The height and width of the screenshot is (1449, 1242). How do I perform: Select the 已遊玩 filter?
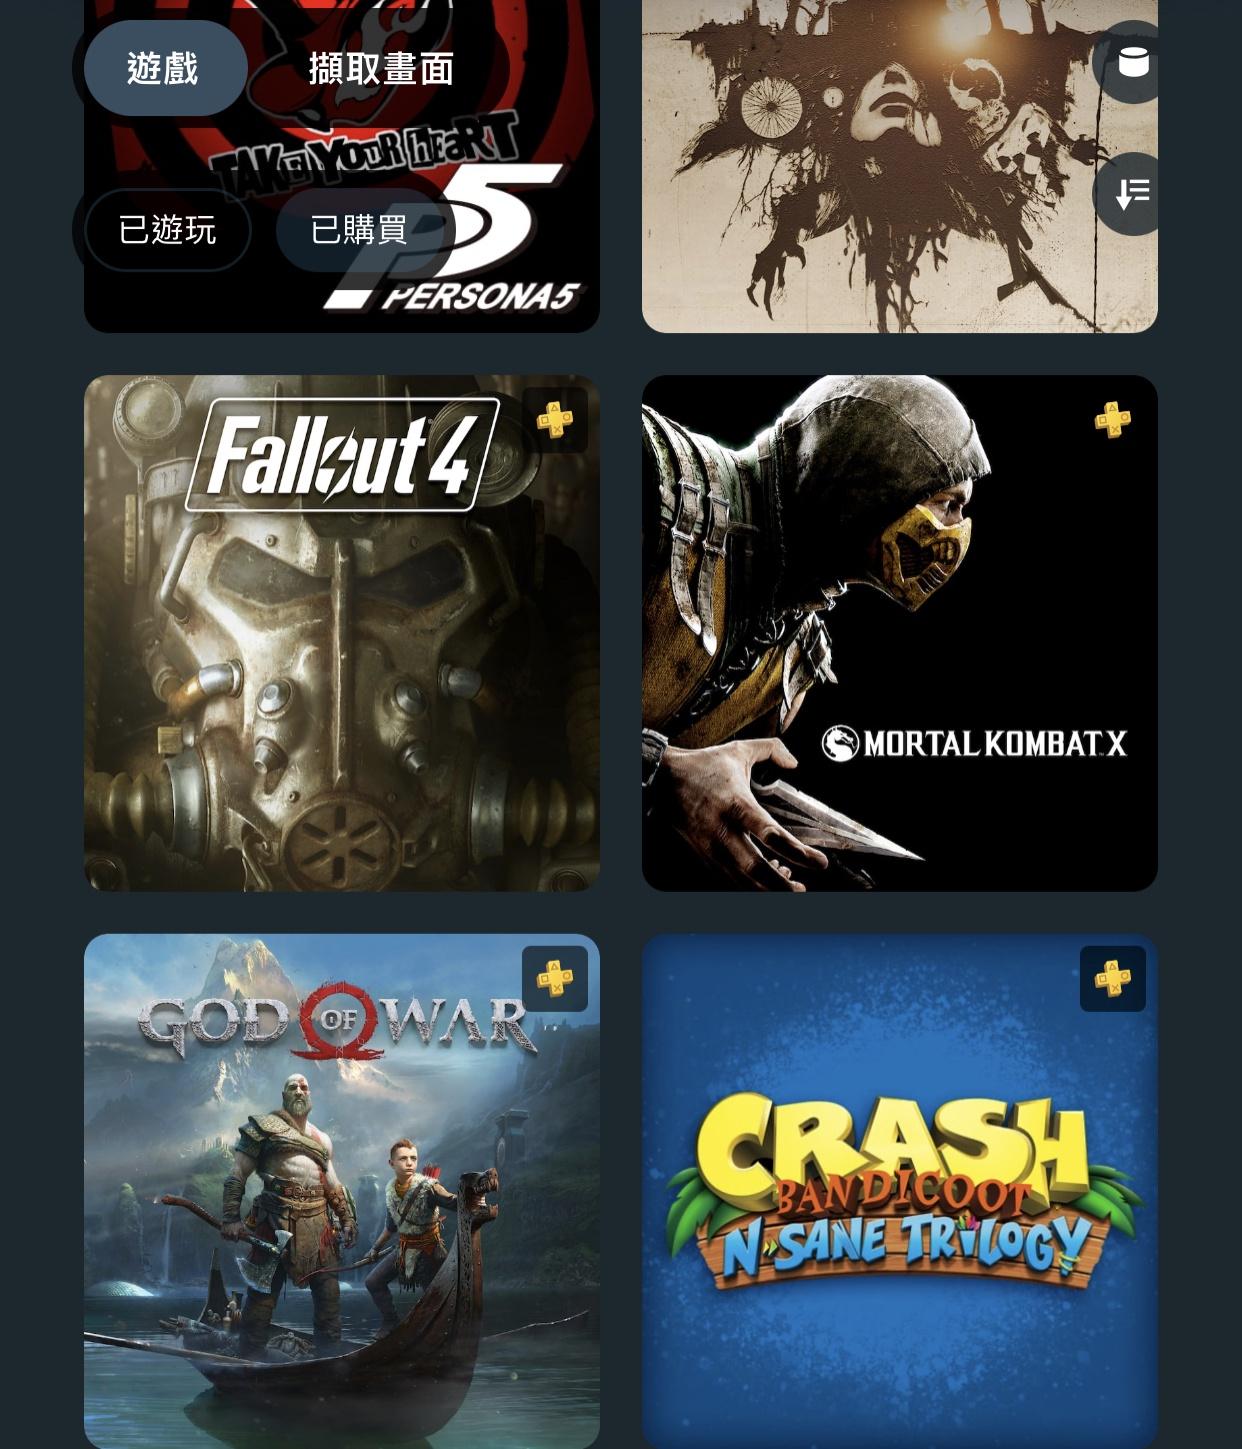[x=167, y=230]
